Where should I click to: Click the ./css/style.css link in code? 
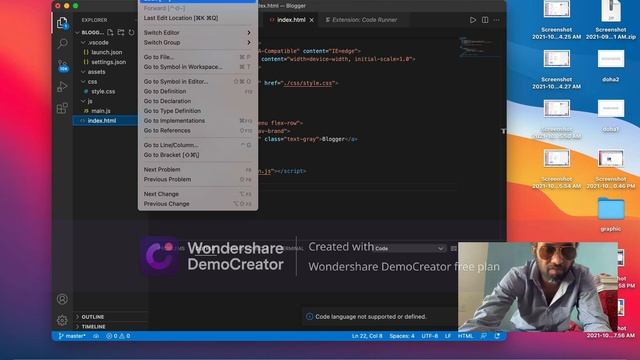[308, 83]
